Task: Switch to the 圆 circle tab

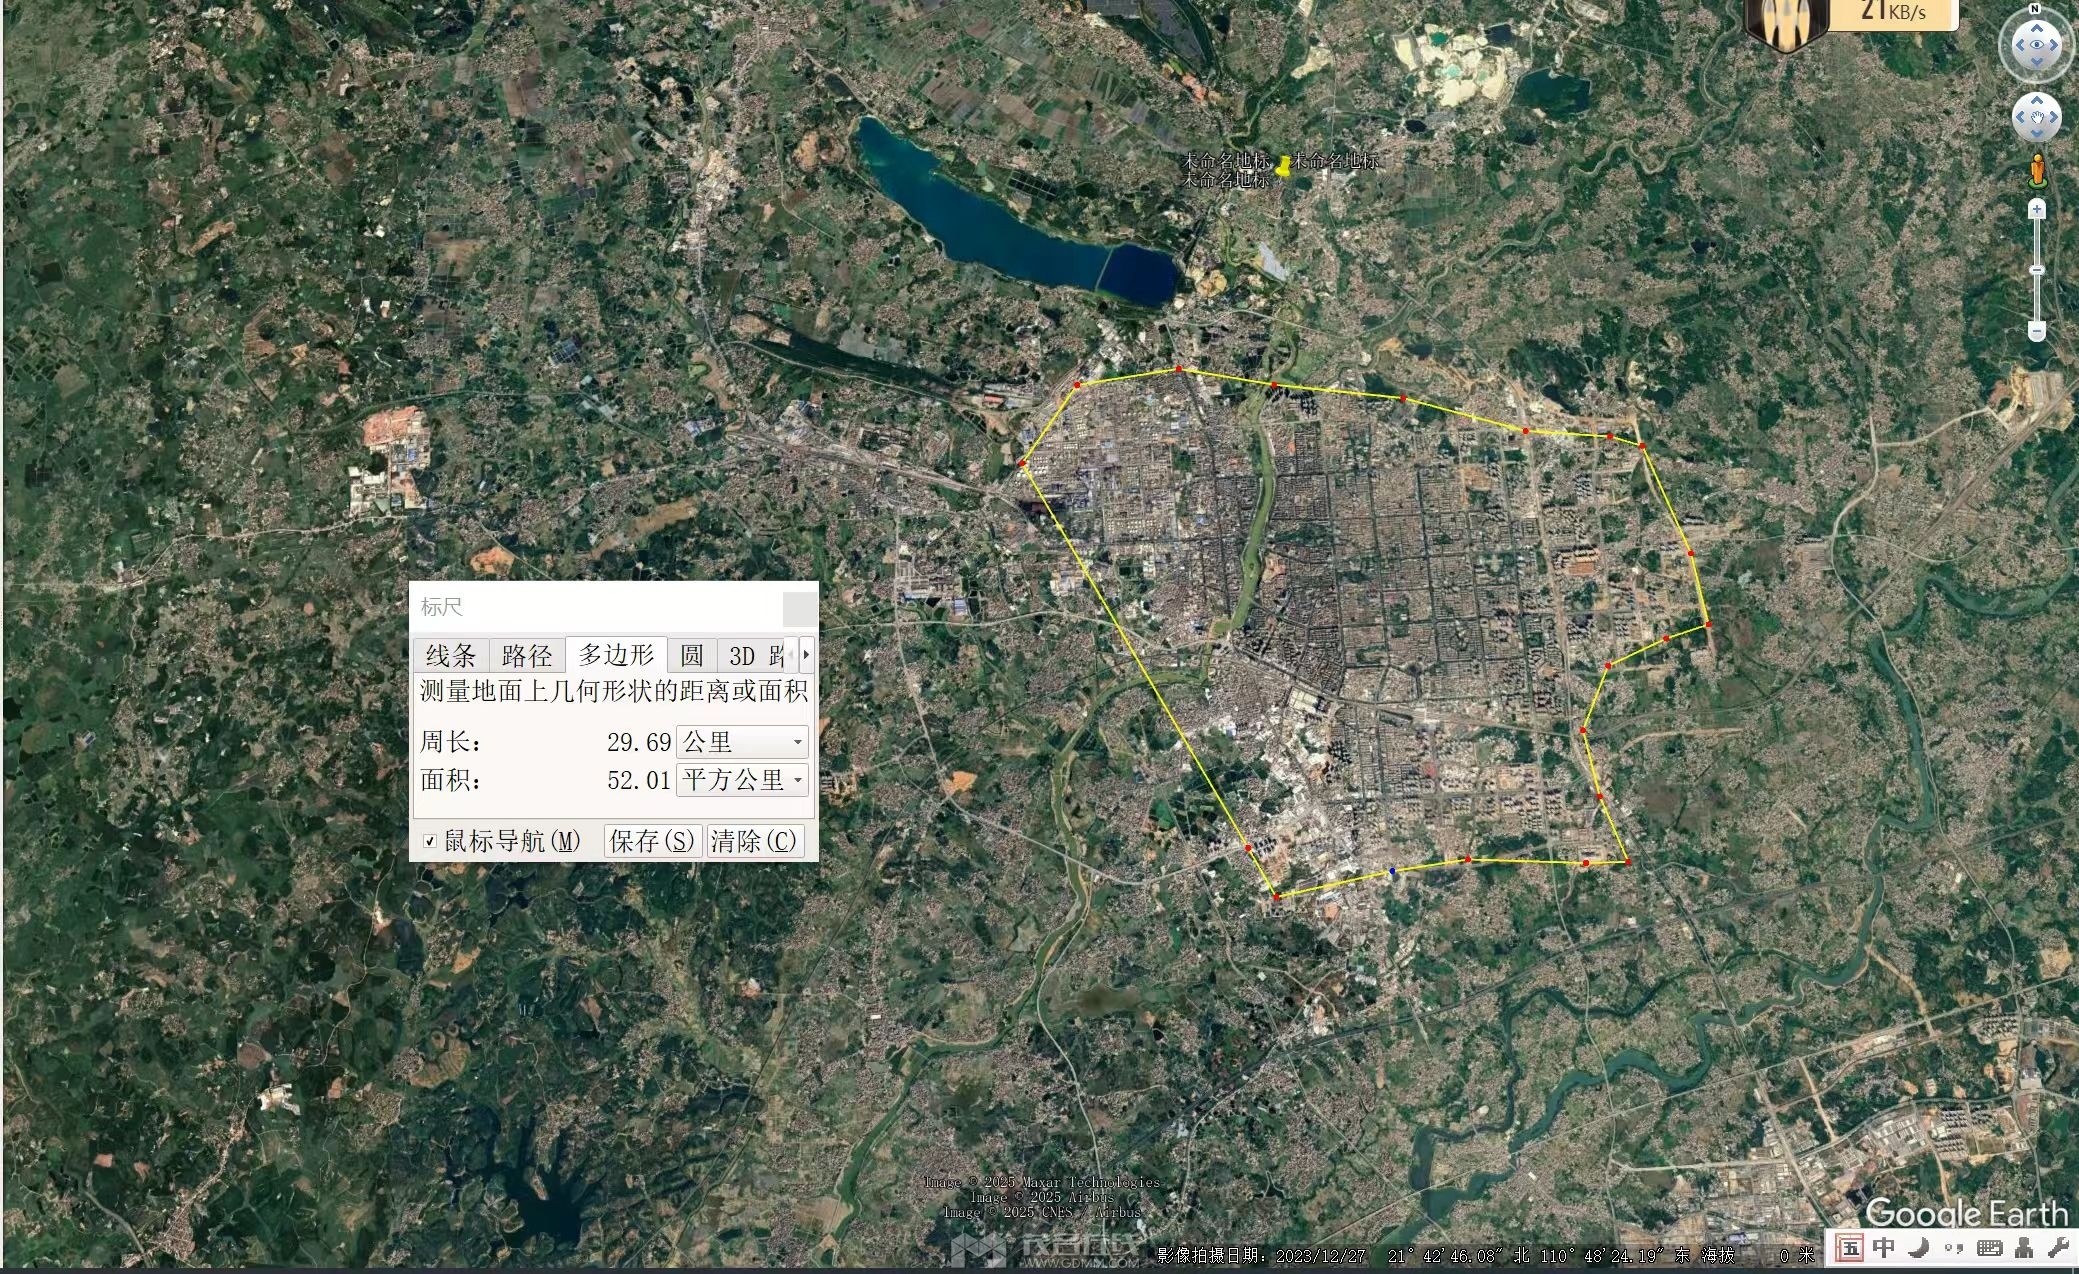Action: click(x=691, y=656)
